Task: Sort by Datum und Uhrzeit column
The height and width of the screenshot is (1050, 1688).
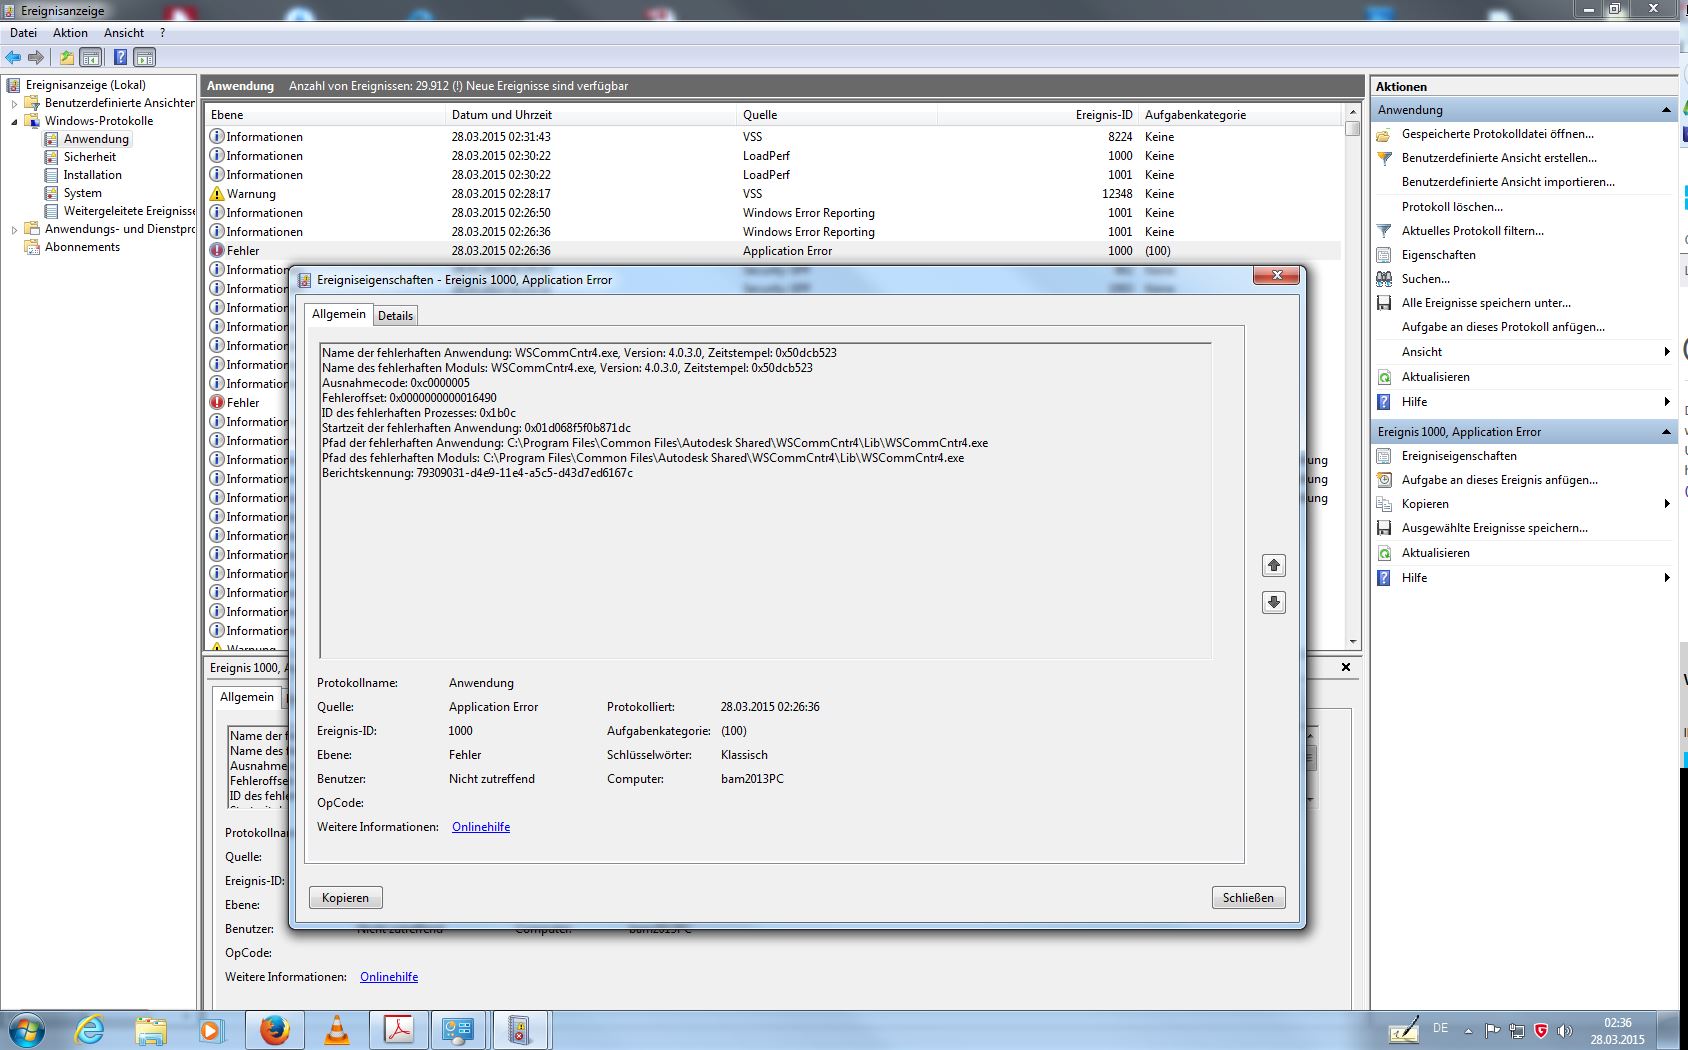Action: (591, 115)
